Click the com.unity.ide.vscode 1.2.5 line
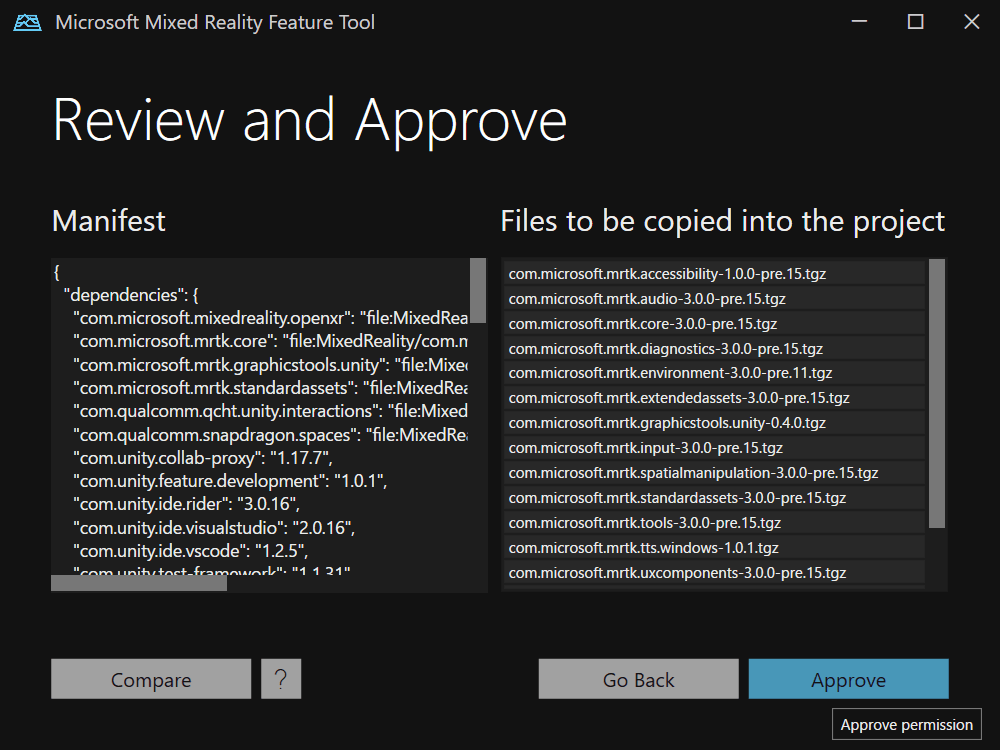 point(191,550)
